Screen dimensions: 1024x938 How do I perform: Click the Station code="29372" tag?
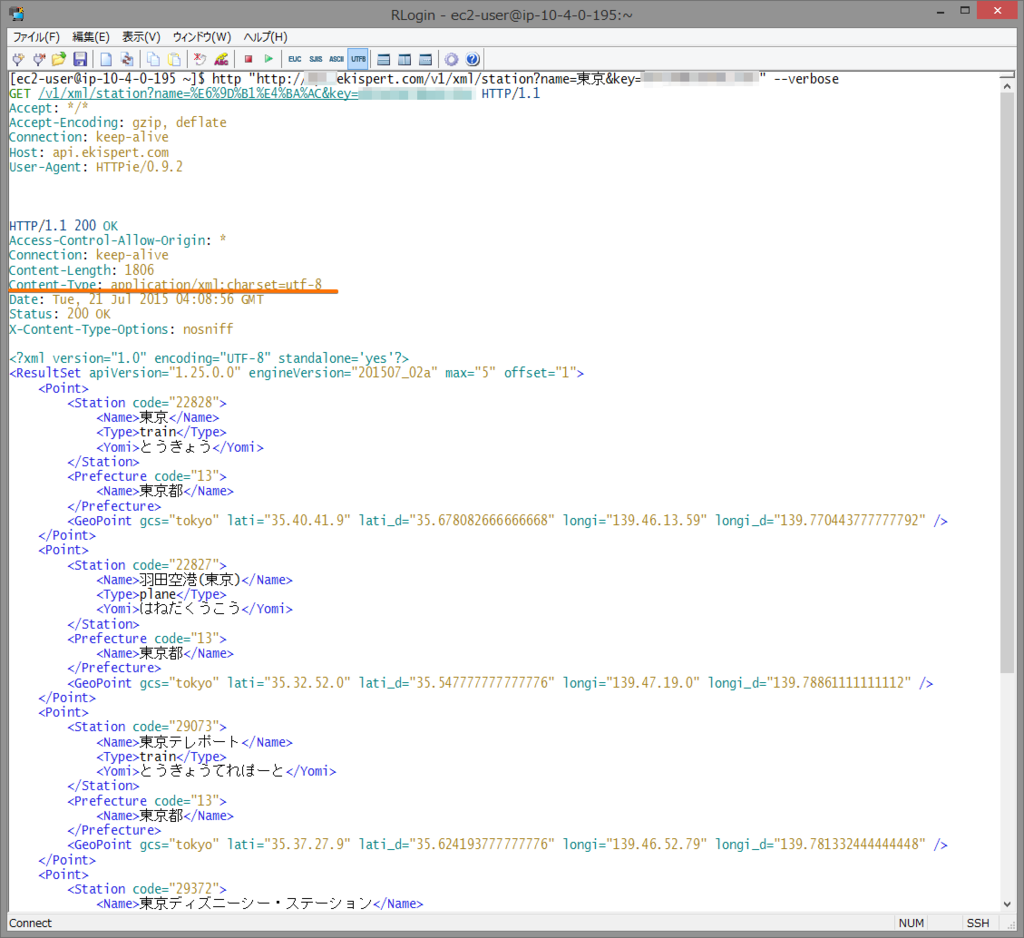147,889
